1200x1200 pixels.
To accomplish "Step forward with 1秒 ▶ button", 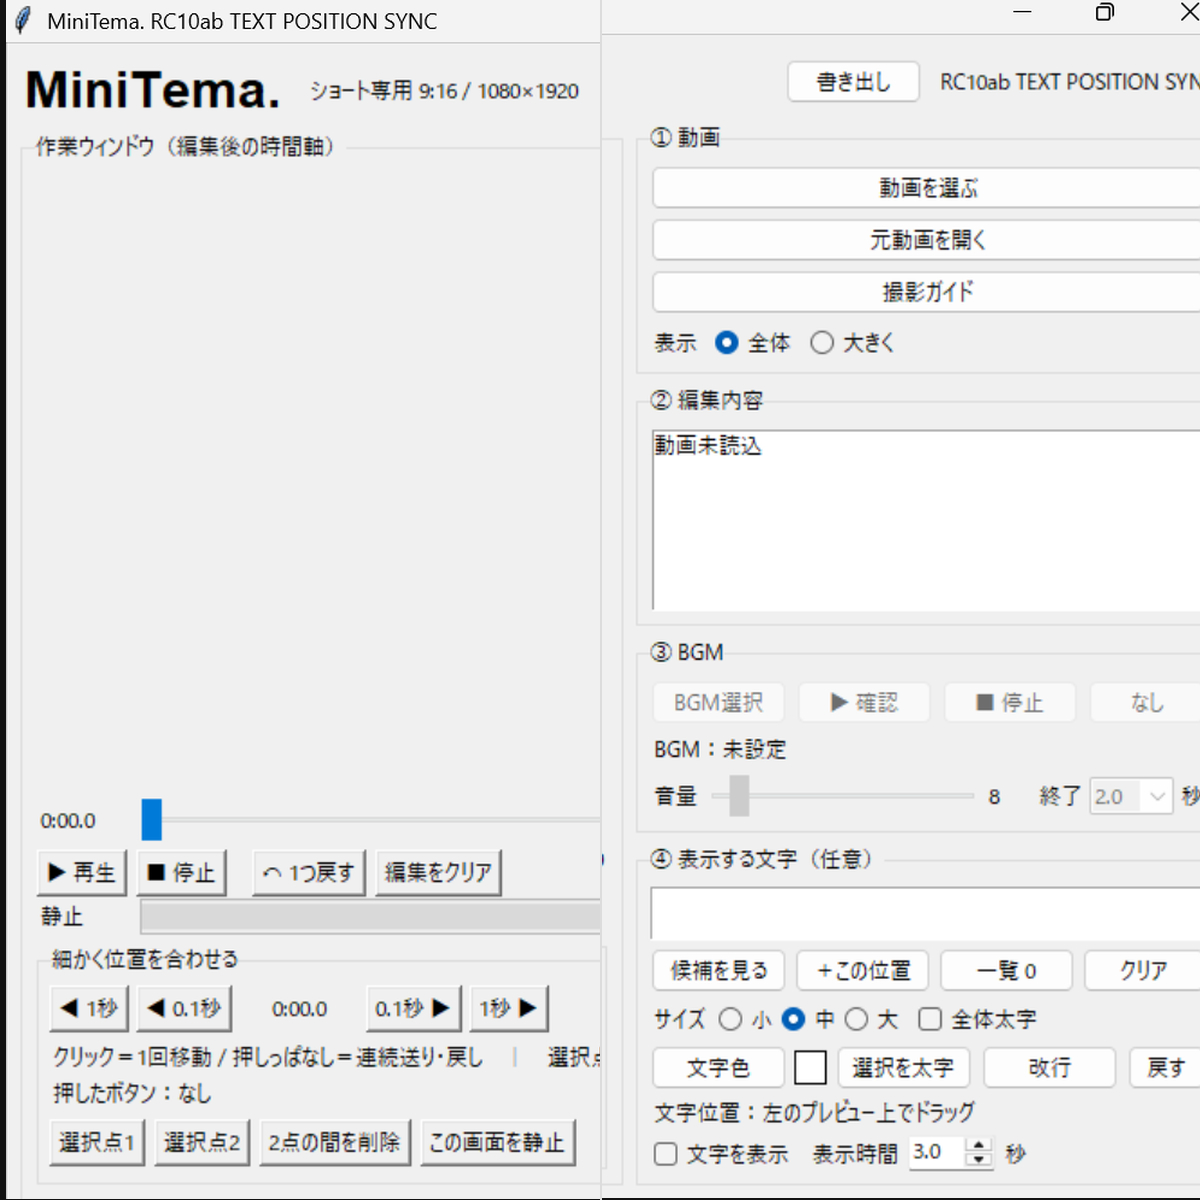I will 509,1009.
